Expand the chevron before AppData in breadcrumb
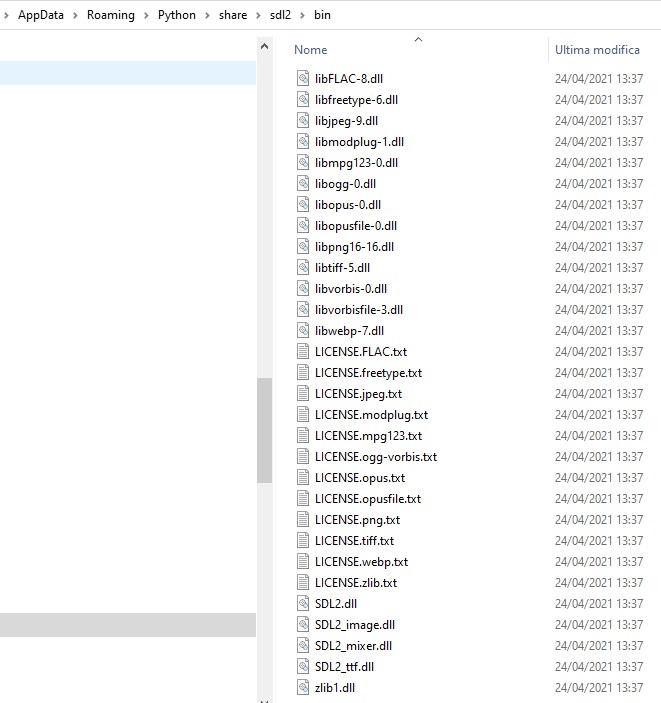The height and width of the screenshot is (703, 661). [x=6, y=16]
